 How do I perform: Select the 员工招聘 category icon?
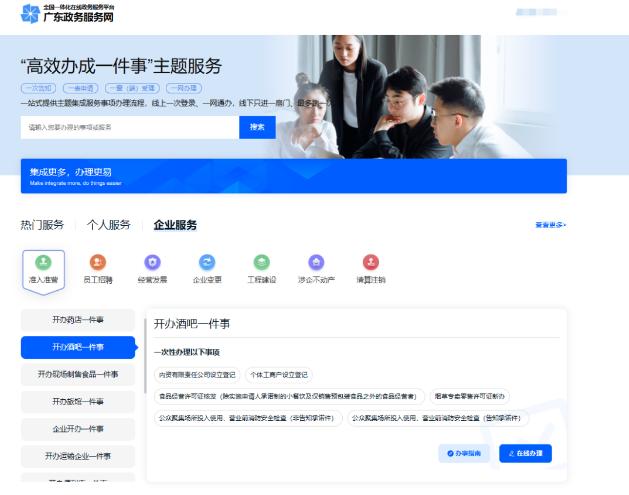click(x=98, y=263)
